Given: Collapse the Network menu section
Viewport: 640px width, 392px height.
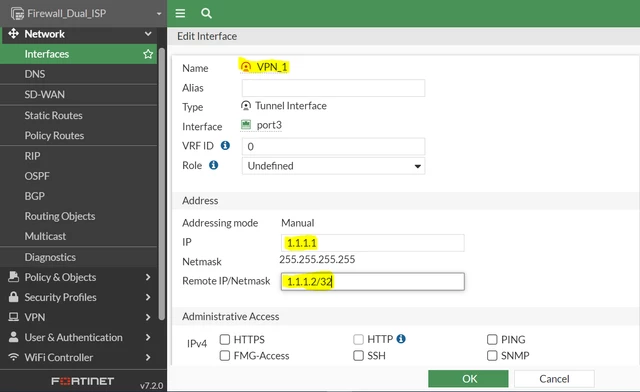Looking at the screenshot, I should 148,33.
